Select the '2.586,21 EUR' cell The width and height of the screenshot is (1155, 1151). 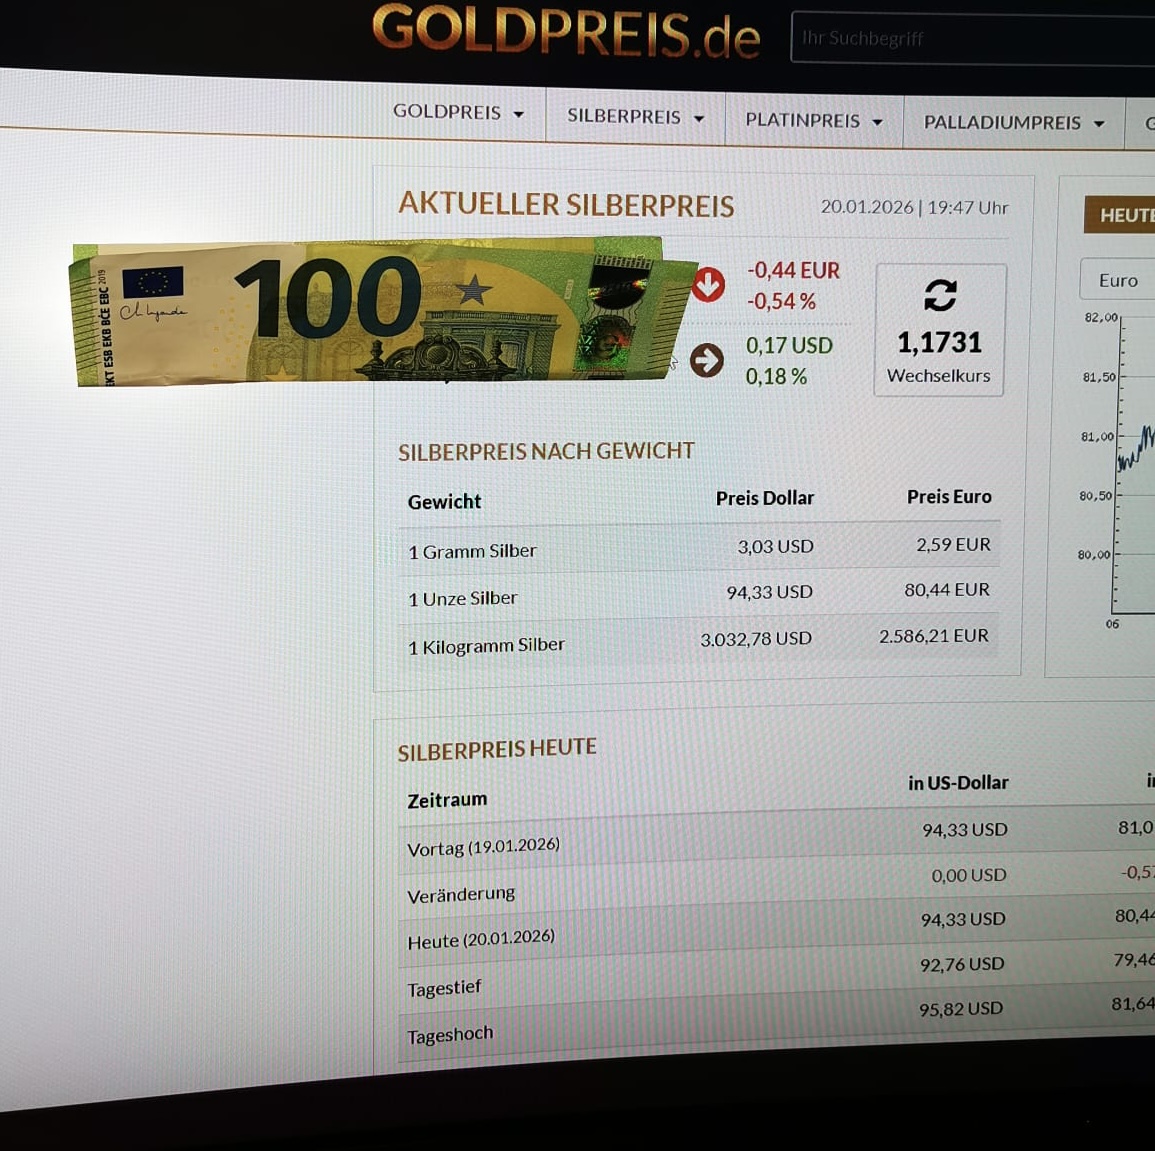[x=933, y=636]
